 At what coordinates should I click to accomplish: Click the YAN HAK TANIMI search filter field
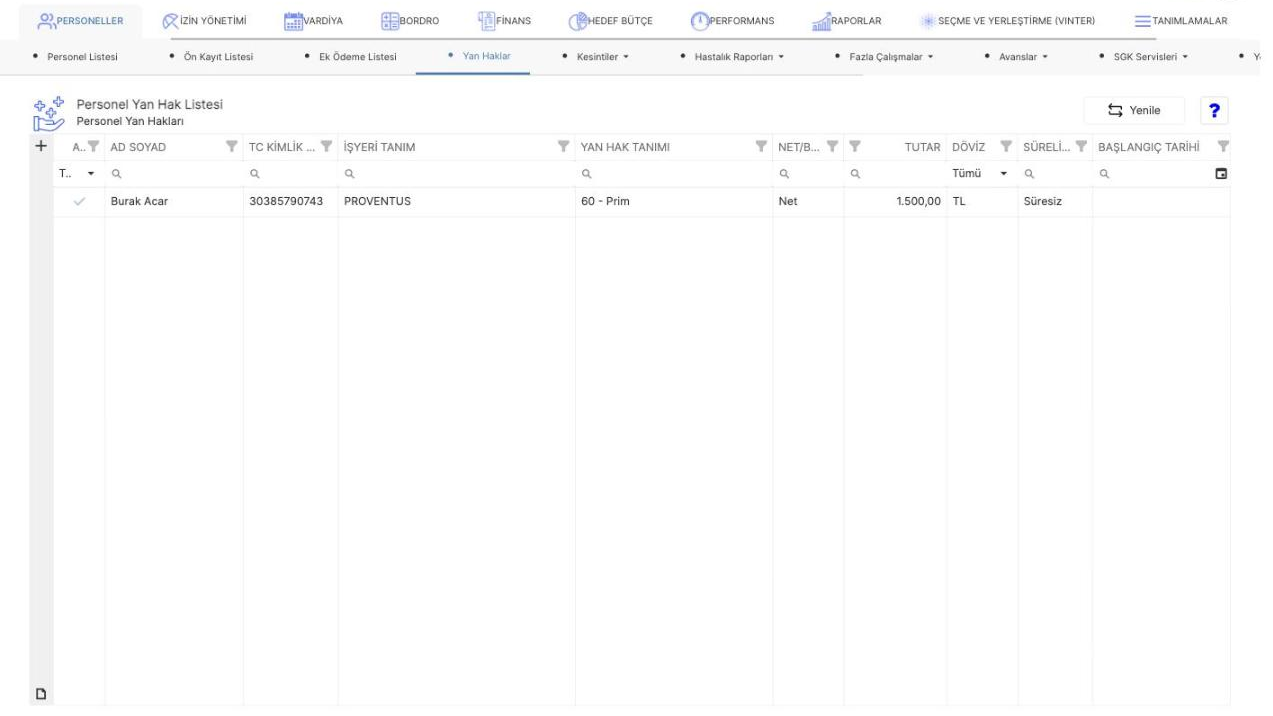(674, 173)
